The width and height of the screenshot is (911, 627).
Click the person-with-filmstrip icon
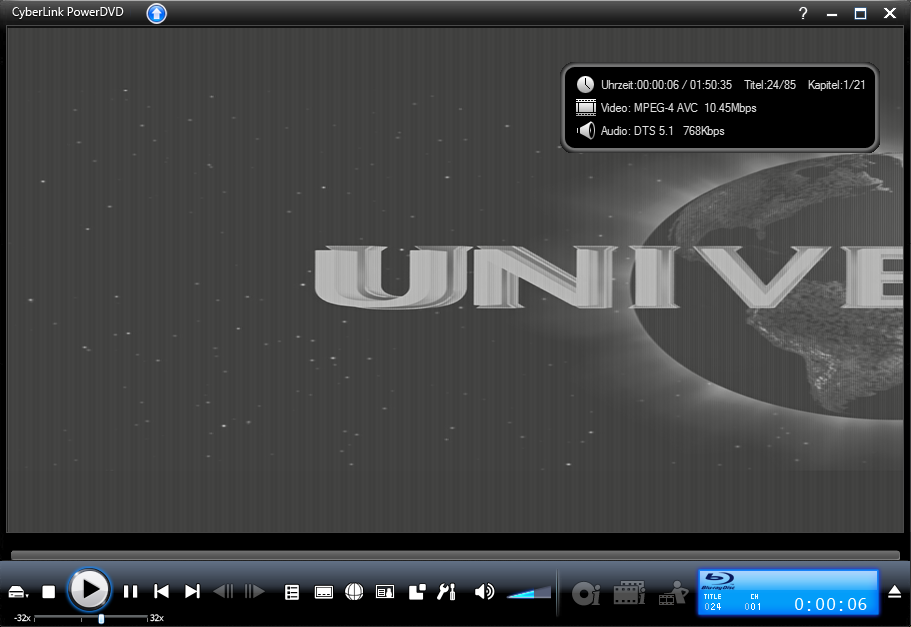(673, 593)
